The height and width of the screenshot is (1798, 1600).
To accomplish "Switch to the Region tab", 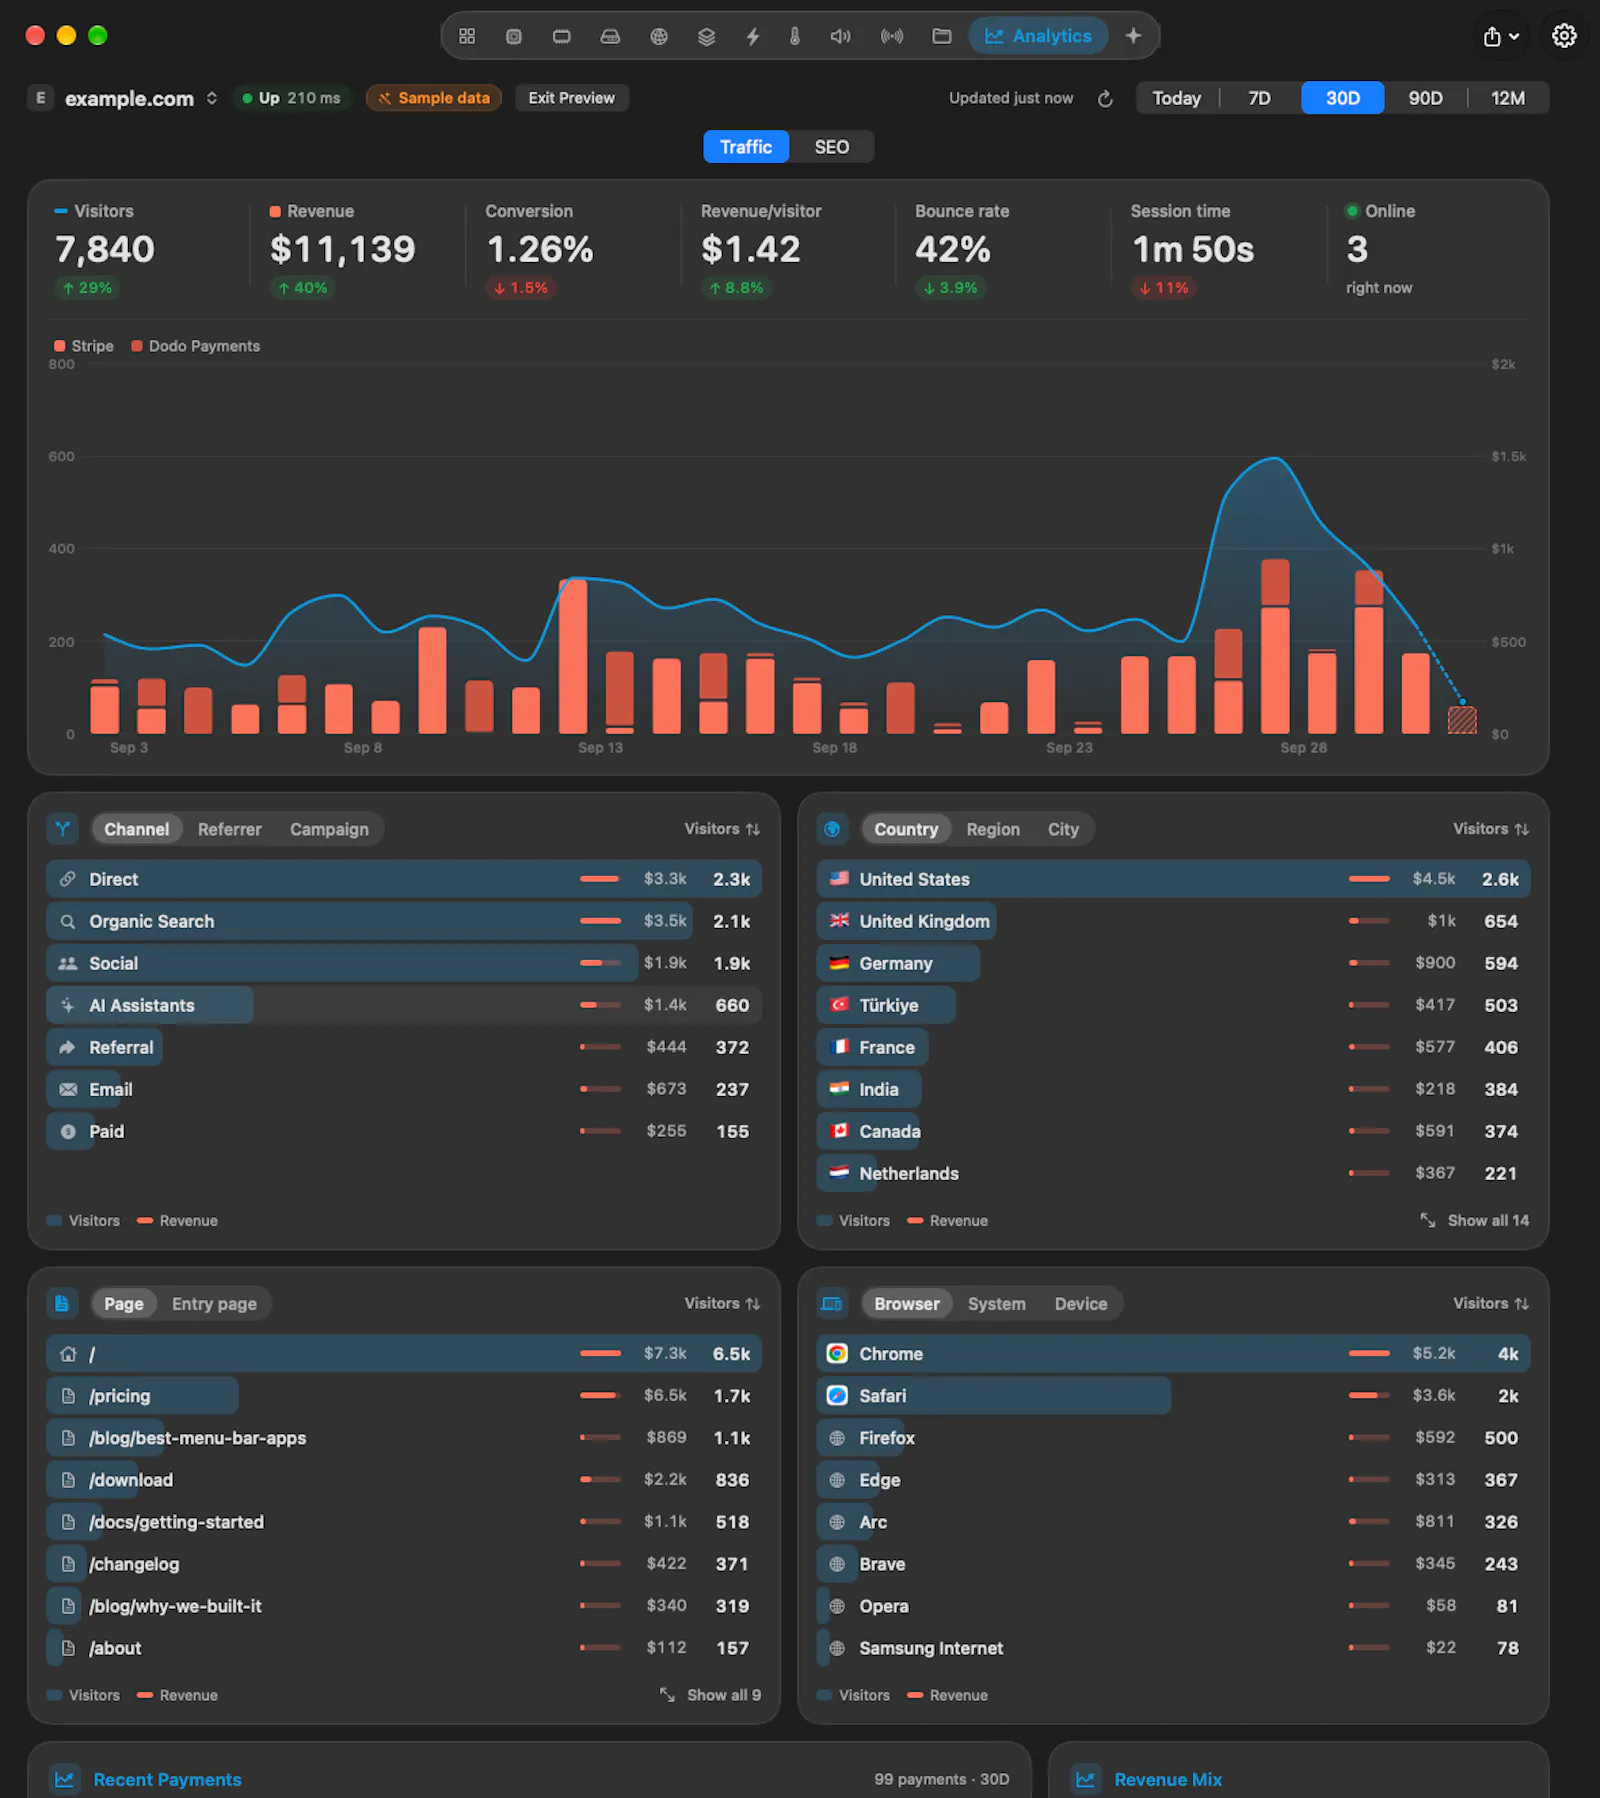I will tap(993, 829).
